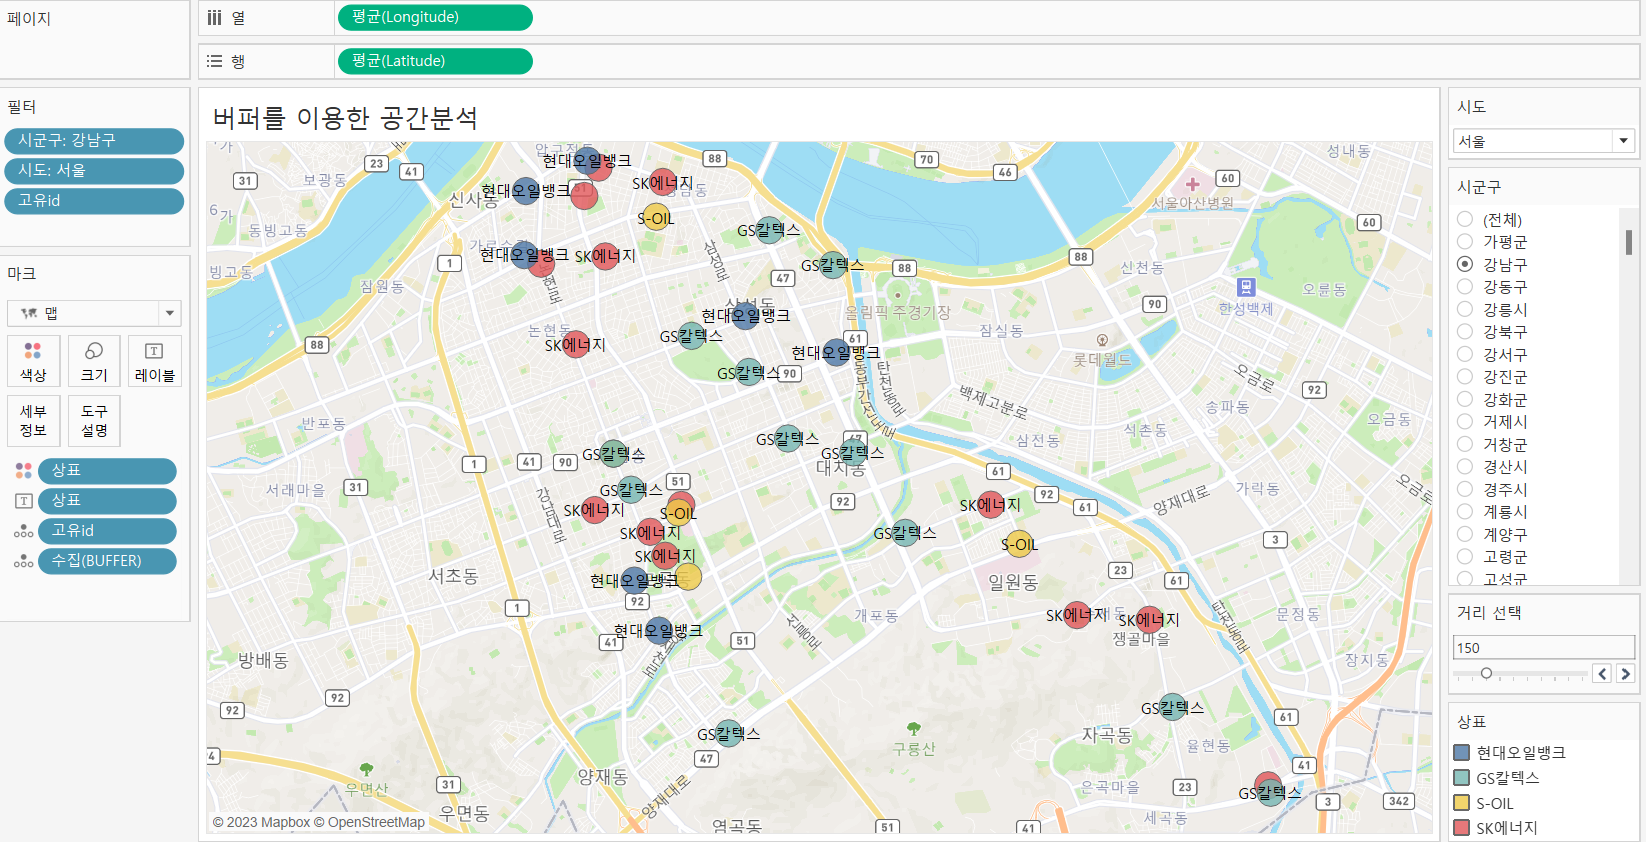Click the 거리 선택 value field showing 150
The width and height of the screenshot is (1646, 842).
(1543, 648)
